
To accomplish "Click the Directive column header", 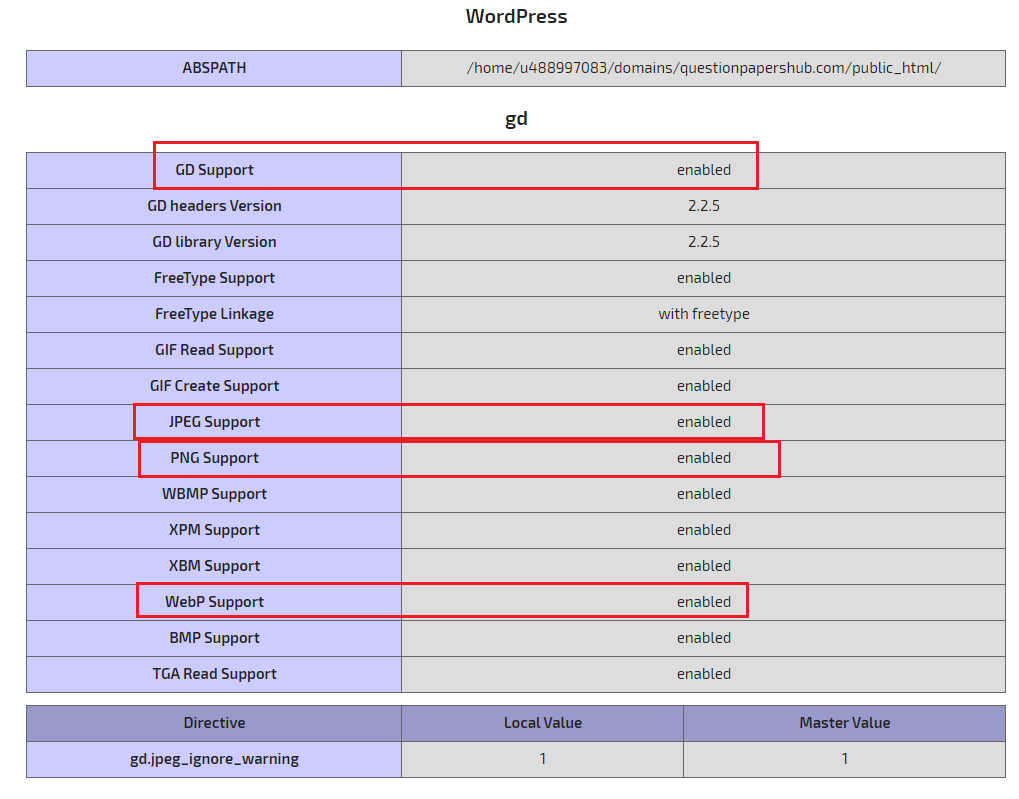I will tap(214, 724).
